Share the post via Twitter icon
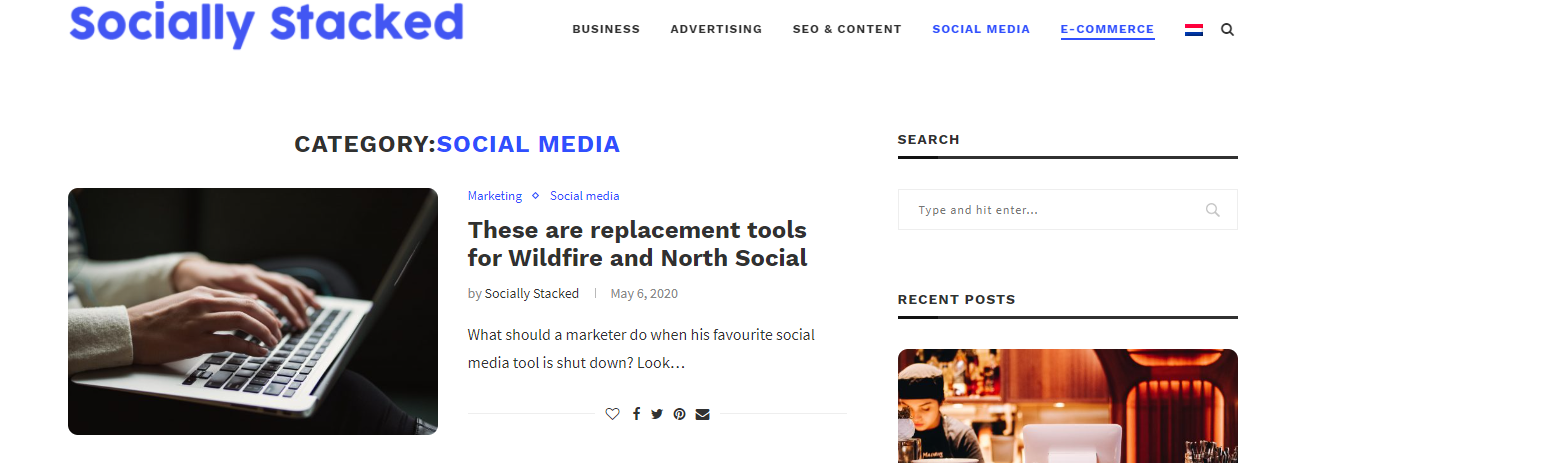 [x=657, y=414]
